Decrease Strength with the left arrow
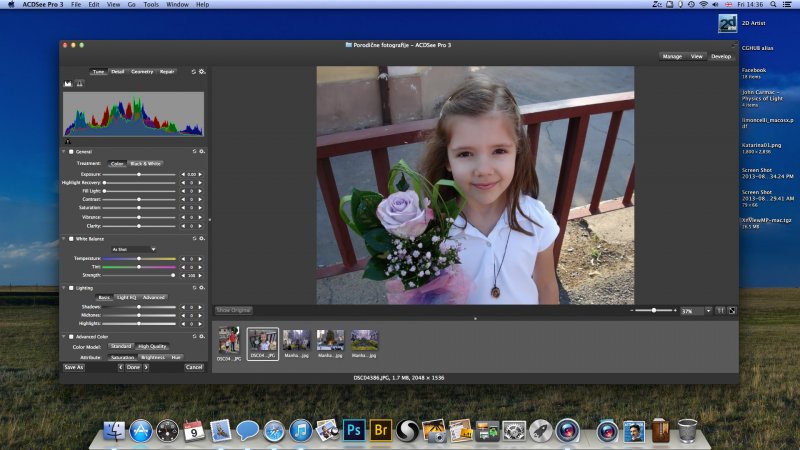This screenshot has width=800, height=450. (183, 276)
